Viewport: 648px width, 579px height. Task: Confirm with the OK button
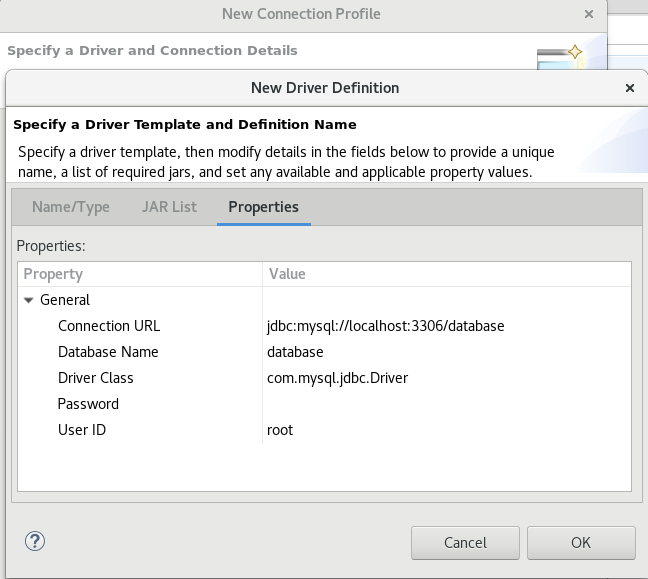[x=581, y=543]
